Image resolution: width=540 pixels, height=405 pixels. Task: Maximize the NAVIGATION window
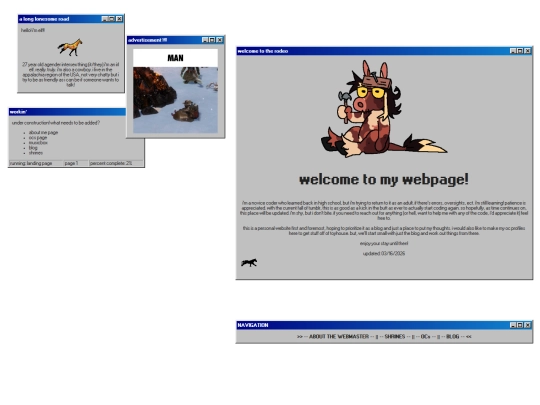[x=520, y=325]
